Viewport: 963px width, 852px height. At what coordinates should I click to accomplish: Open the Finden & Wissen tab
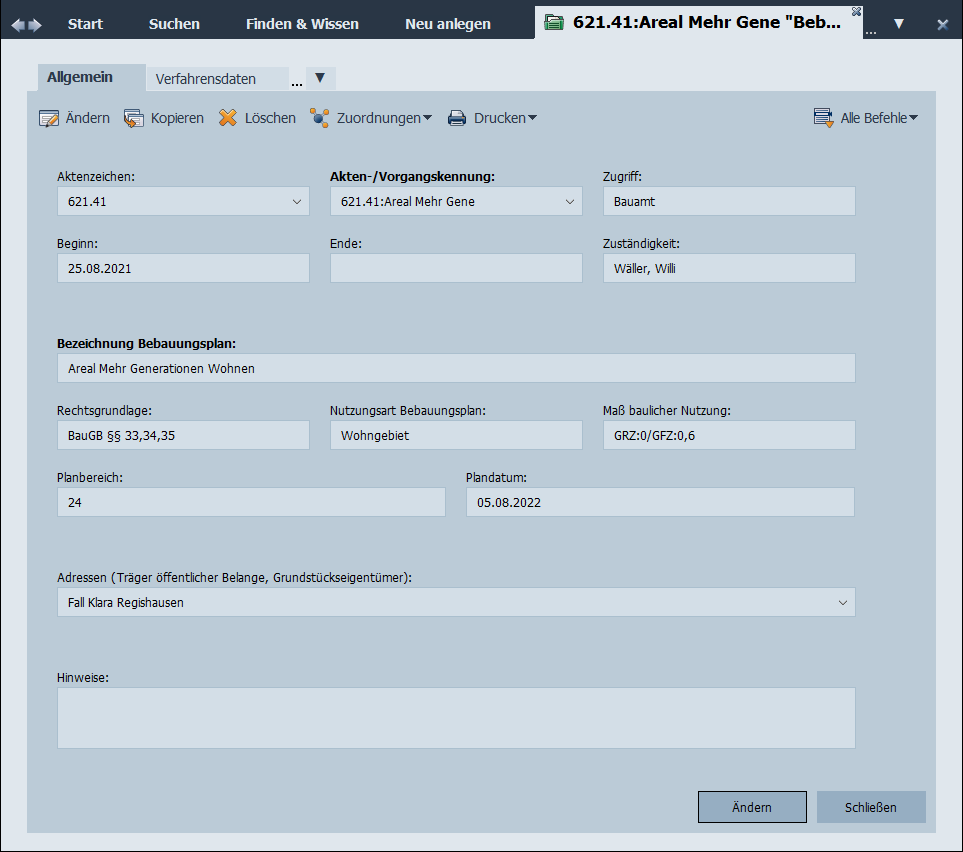coord(302,24)
